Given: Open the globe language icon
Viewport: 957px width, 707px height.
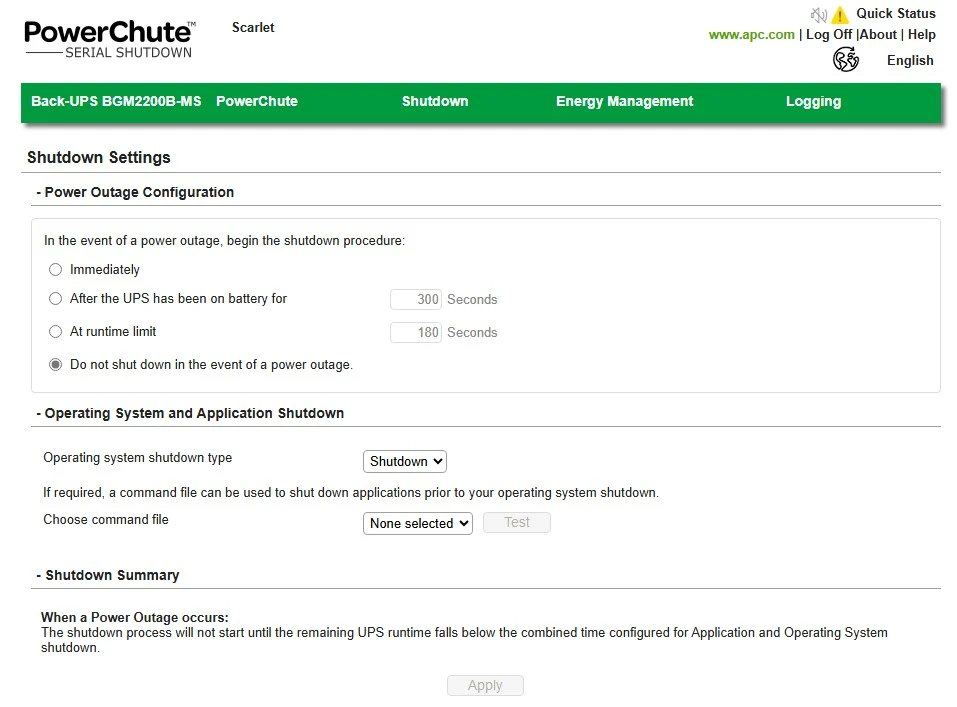Looking at the screenshot, I should click(846, 60).
